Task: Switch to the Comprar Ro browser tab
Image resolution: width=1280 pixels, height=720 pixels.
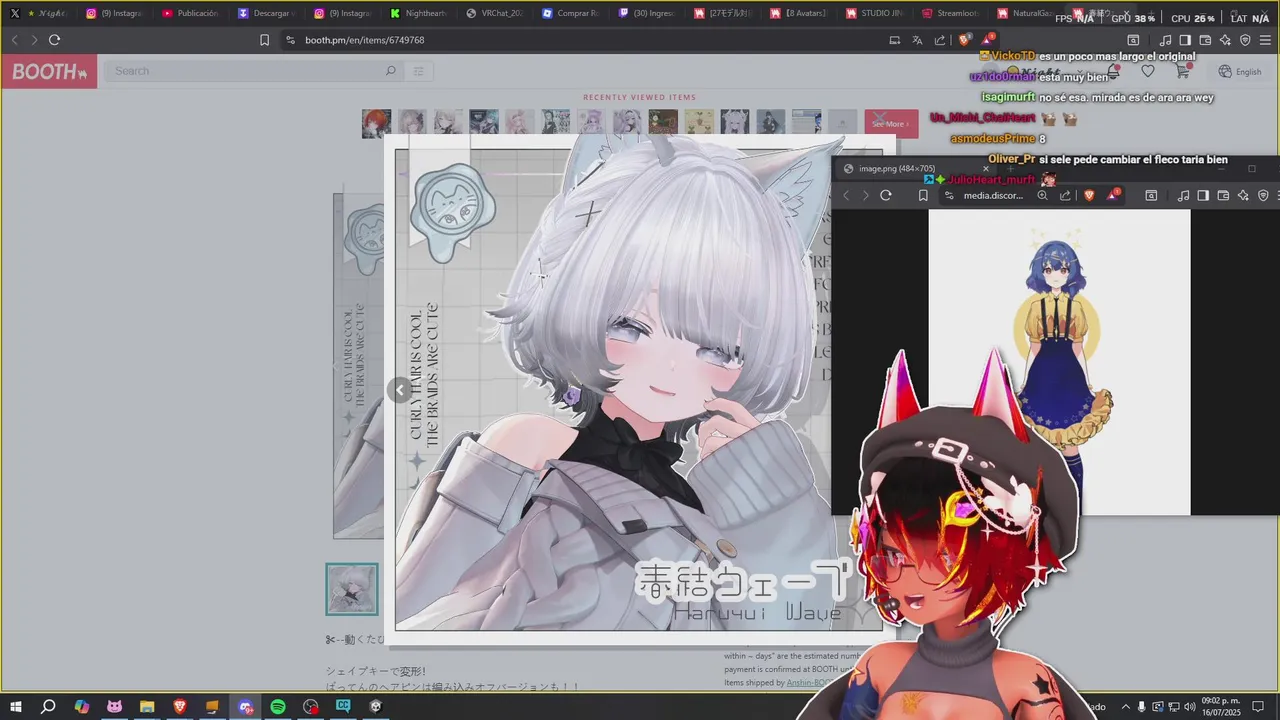Action: 570,14
